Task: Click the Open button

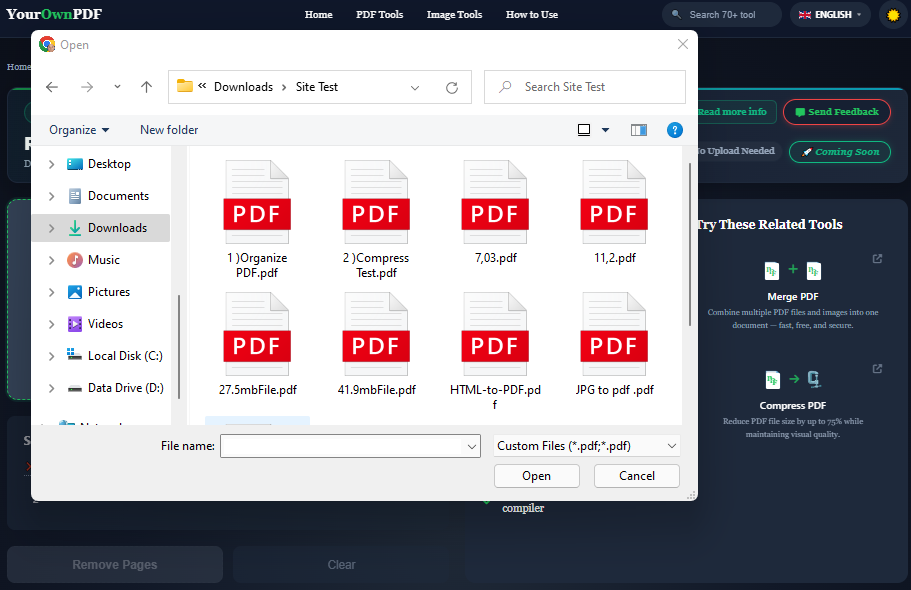Action: pyautogui.click(x=536, y=476)
